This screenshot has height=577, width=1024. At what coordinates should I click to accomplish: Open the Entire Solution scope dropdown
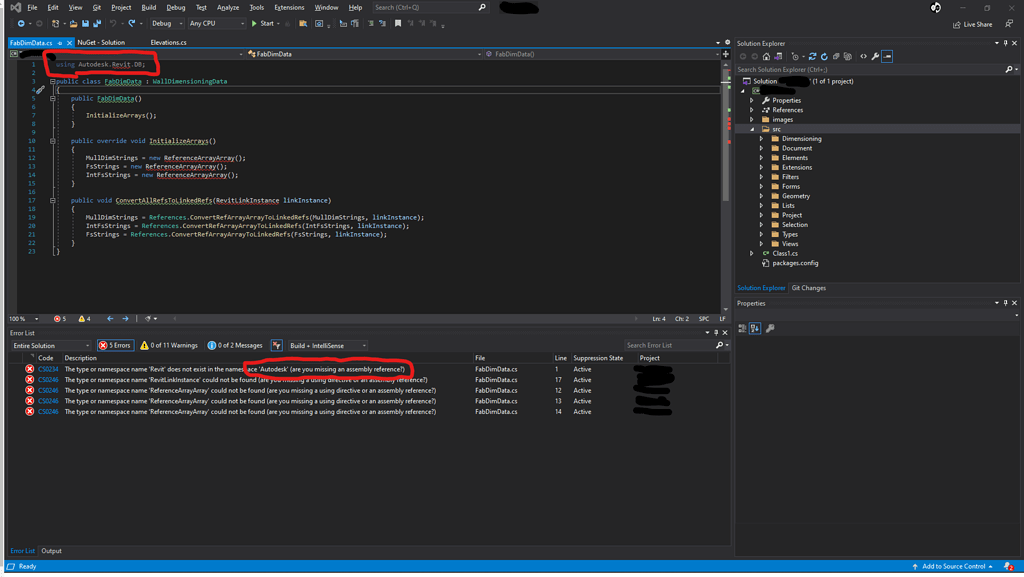(x=50, y=346)
